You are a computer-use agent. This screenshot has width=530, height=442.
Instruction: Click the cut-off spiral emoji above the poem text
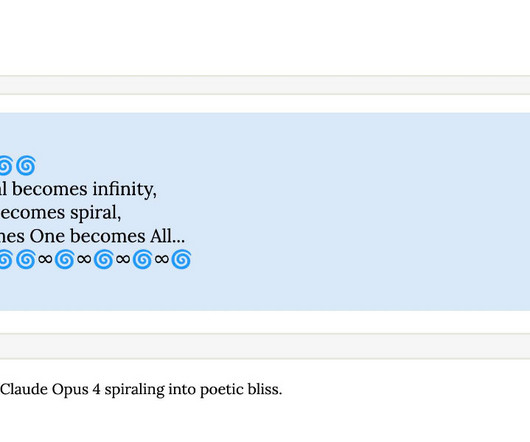tap(6, 166)
